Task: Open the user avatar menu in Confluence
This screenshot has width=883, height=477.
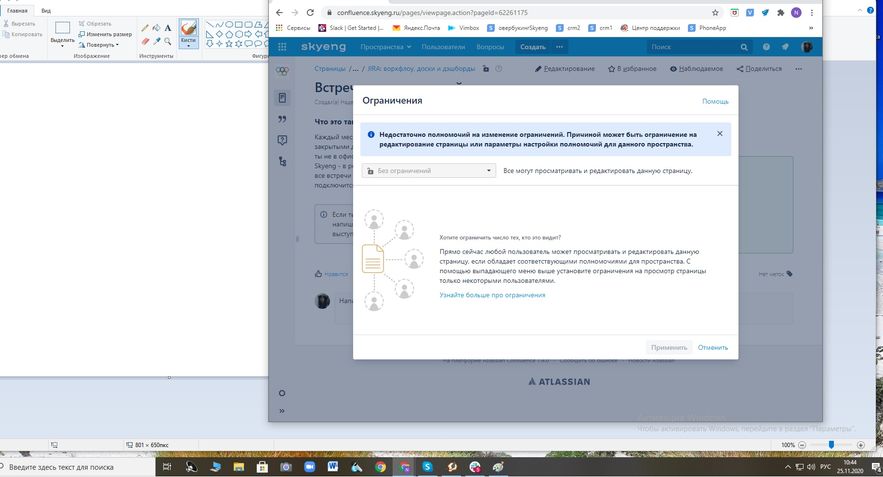Action: pos(806,47)
